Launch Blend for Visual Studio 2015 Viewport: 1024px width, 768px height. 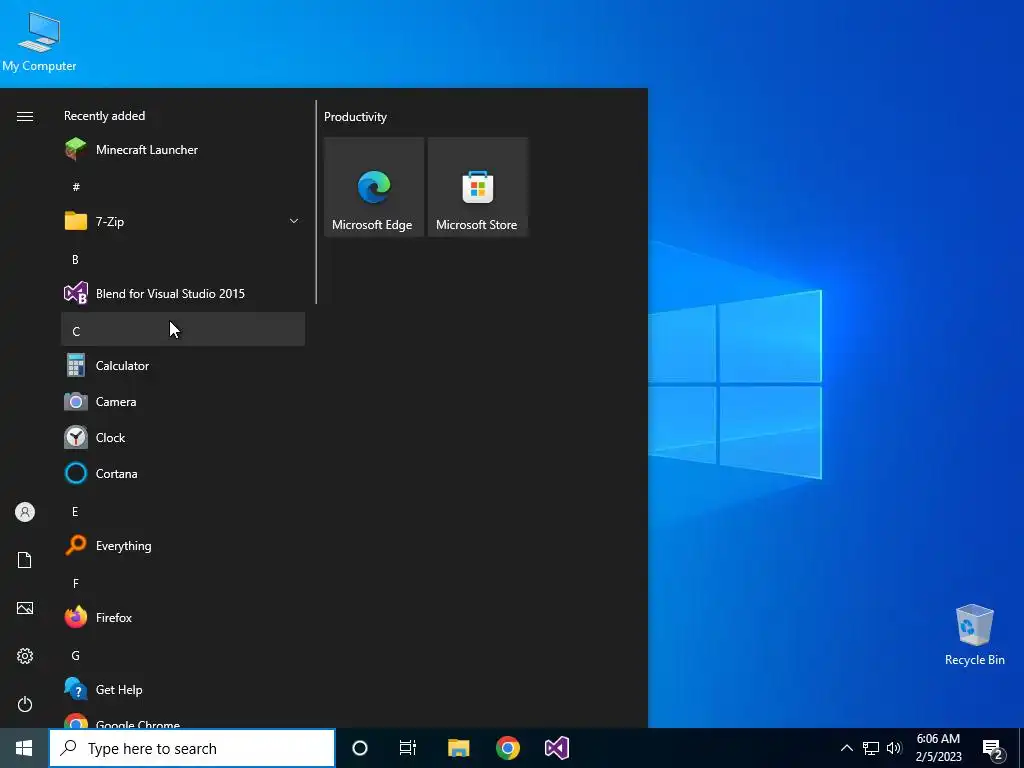183,294
